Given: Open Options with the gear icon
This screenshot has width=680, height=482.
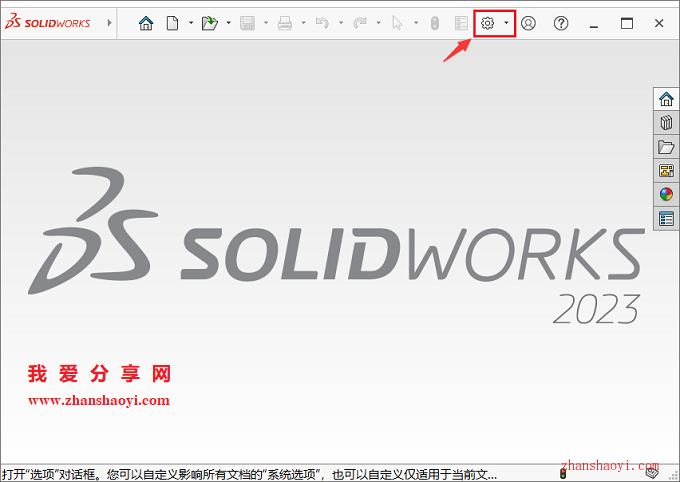Looking at the screenshot, I should click(487, 23).
